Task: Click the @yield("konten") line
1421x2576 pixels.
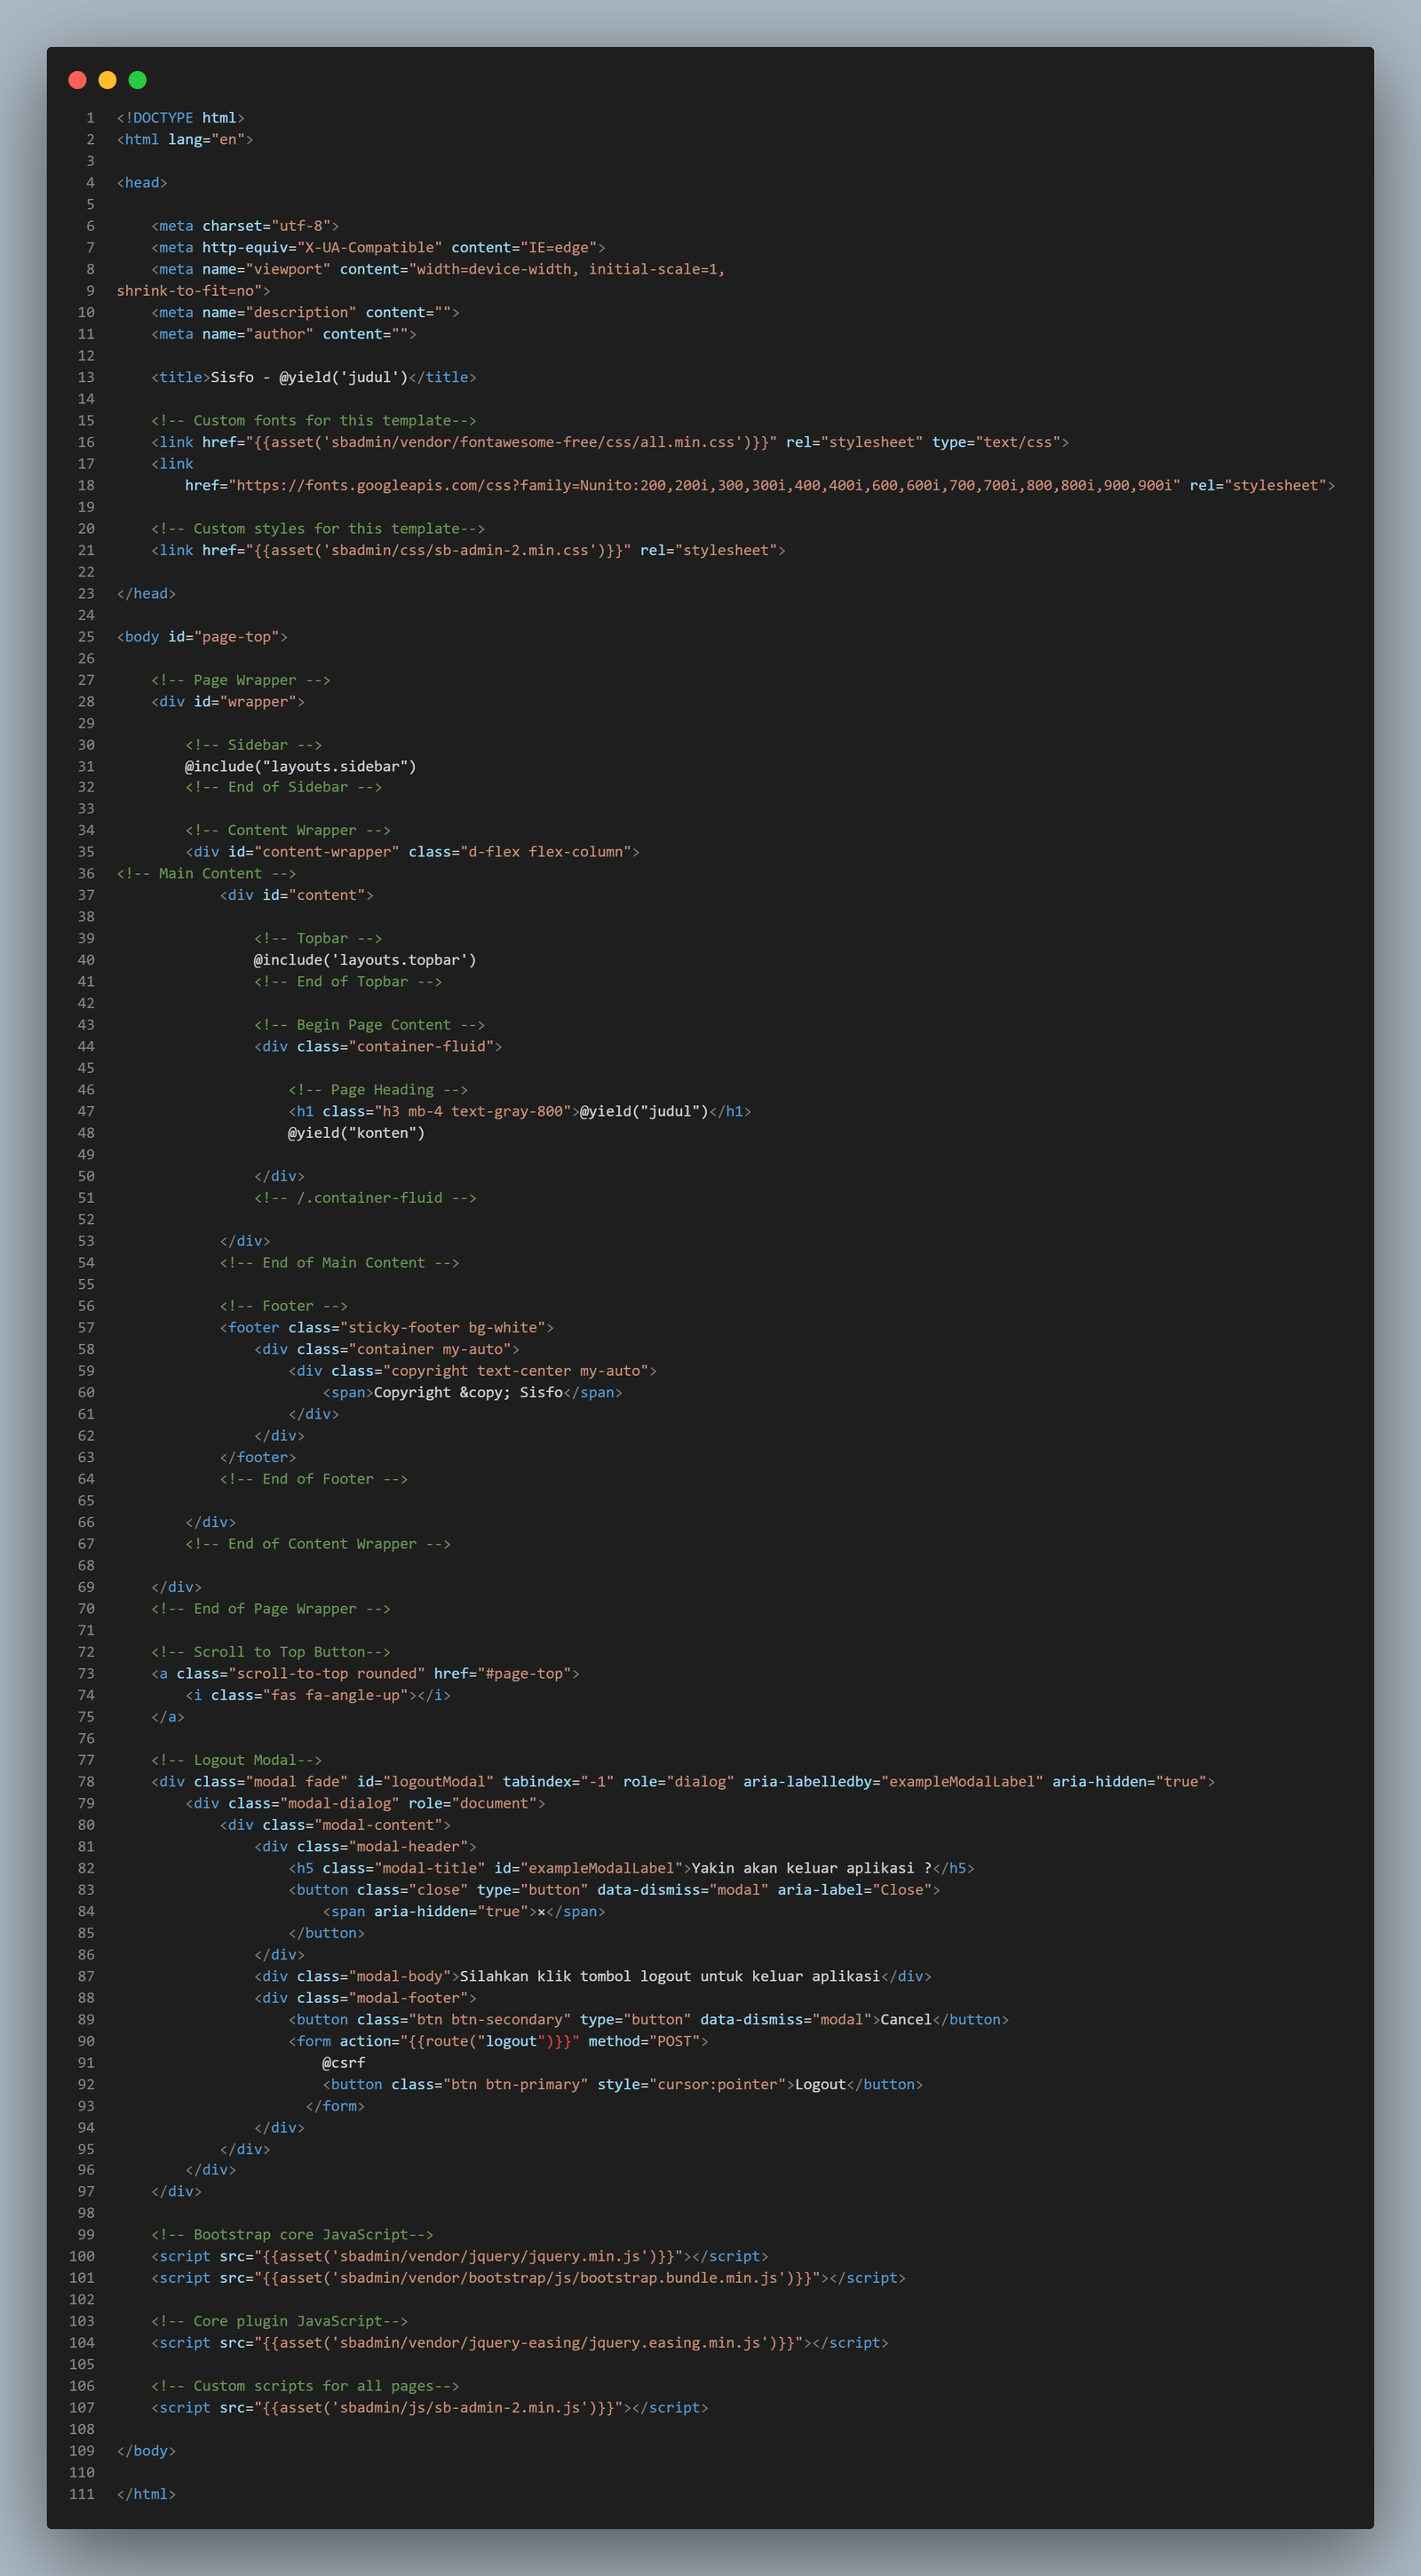Action: pos(356,1133)
